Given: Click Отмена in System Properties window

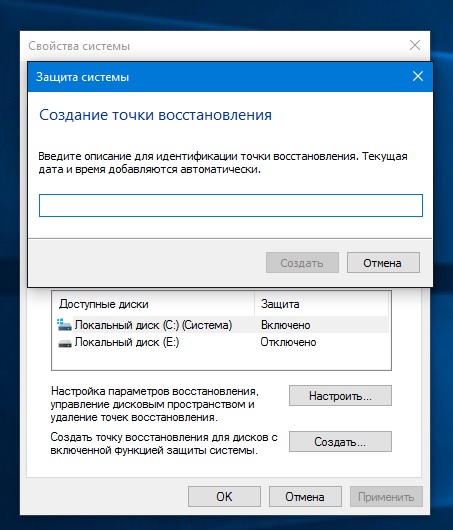Looking at the screenshot, I should click(x=305, y=497).
